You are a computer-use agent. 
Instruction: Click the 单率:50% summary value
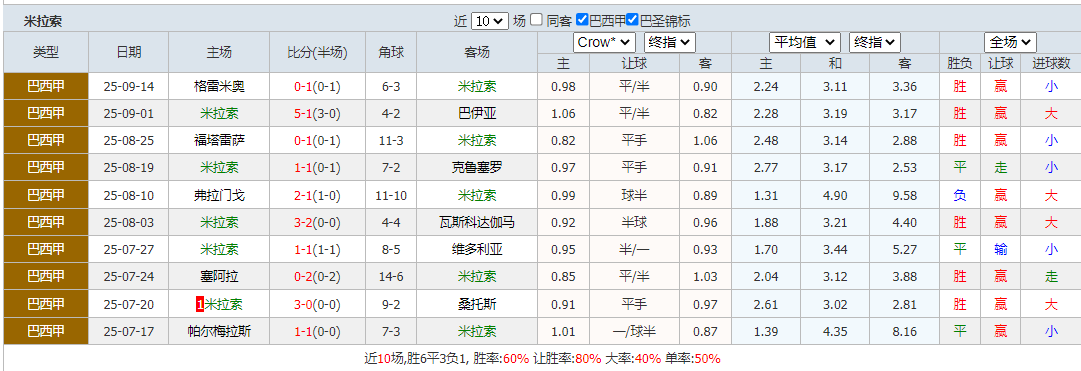point(692,359)
